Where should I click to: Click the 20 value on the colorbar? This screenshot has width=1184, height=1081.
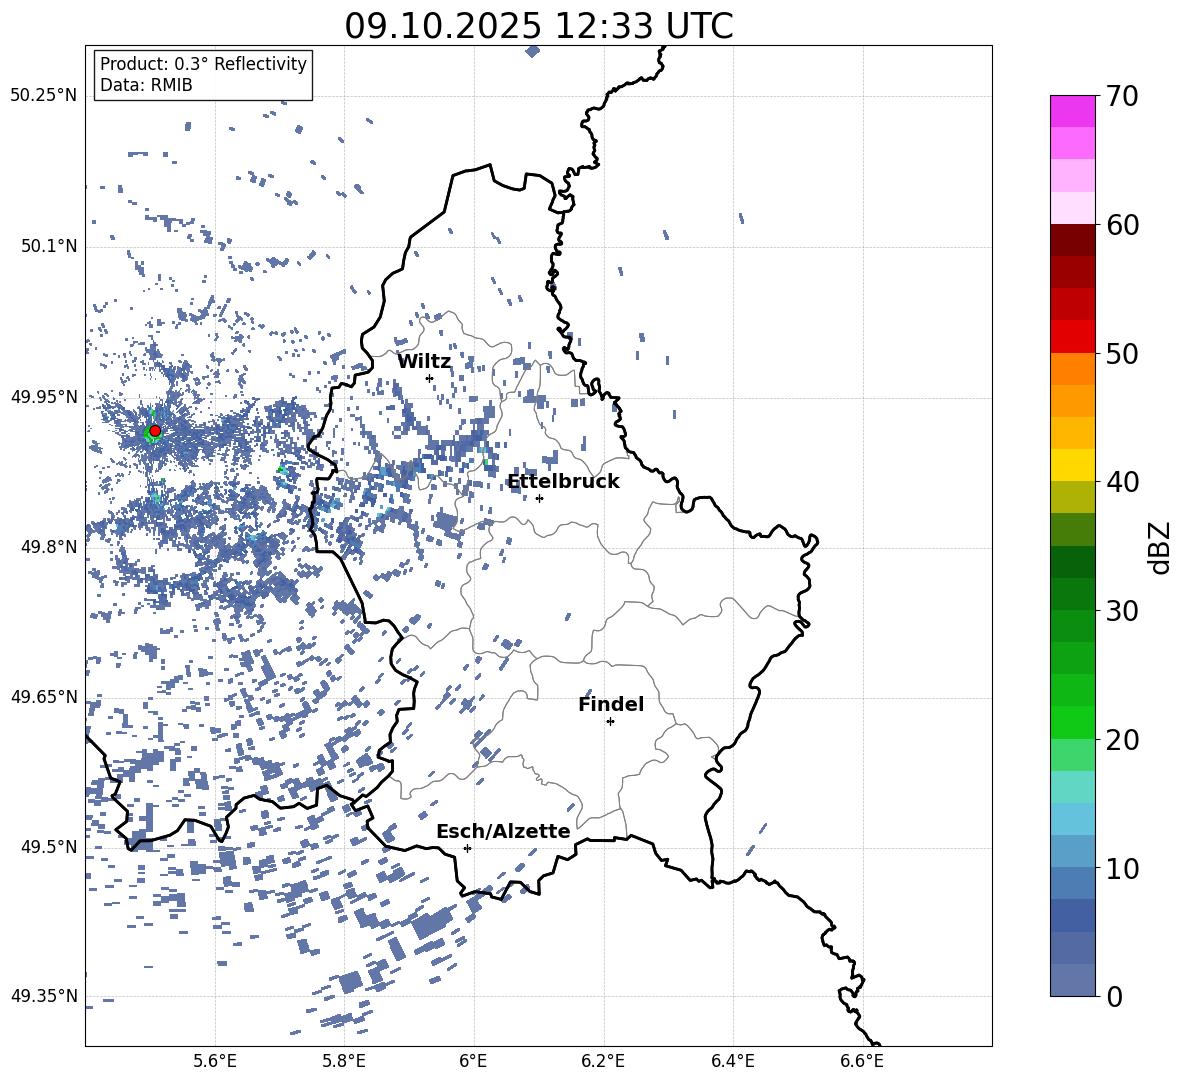(x=1122, y=740)
